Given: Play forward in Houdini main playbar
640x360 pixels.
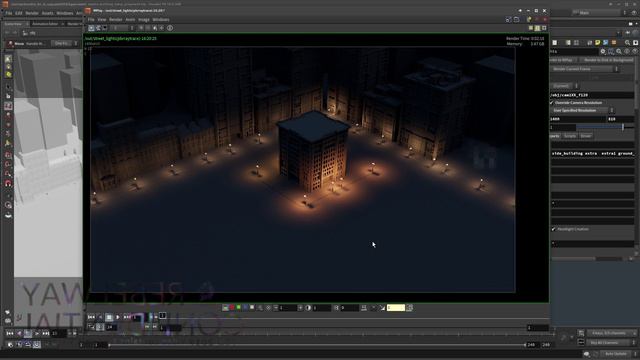Looking at the screenshot, I should 37,333.
